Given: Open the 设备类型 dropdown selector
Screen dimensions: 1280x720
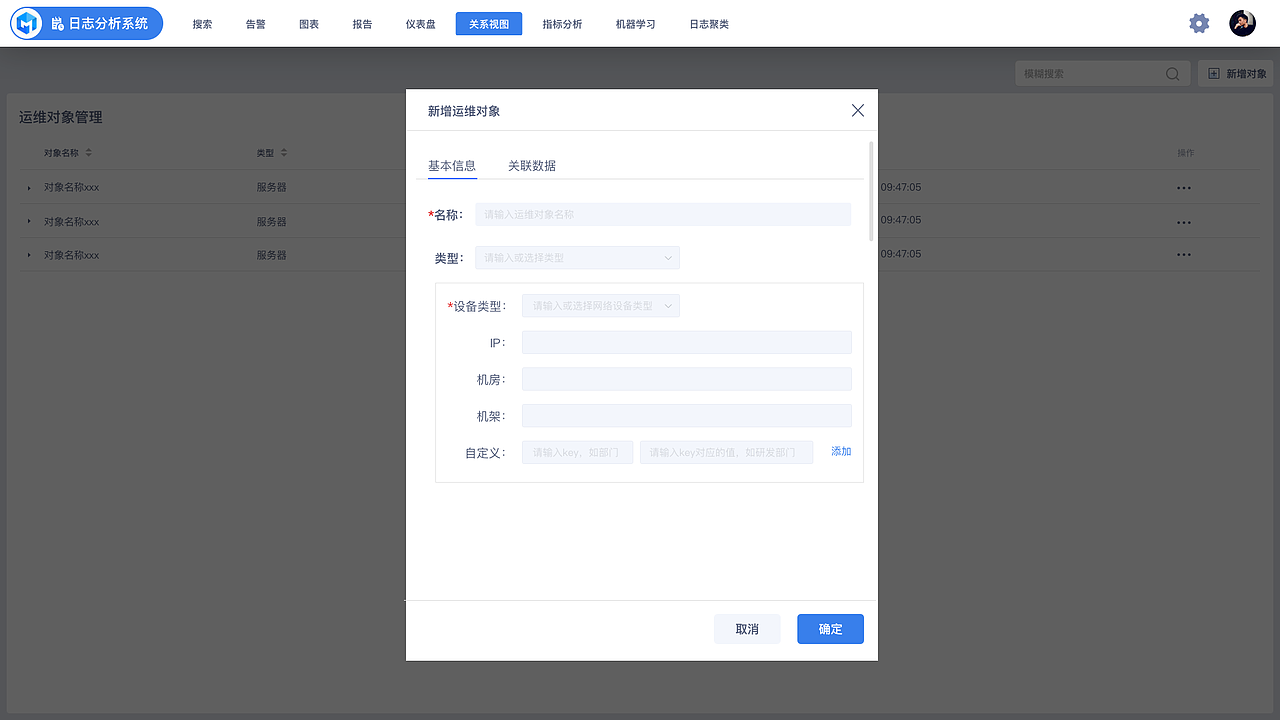Looking at the screenshot, I should [x=600, y=305].
